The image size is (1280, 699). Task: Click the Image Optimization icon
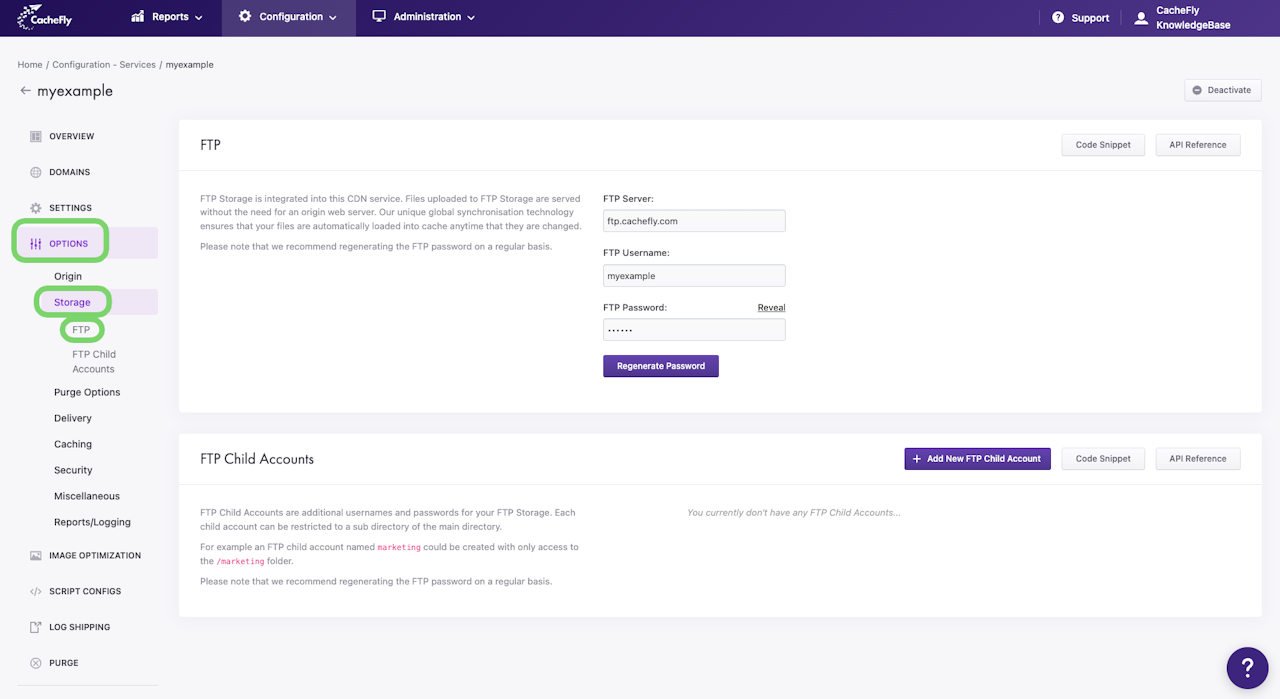(36, 555)
